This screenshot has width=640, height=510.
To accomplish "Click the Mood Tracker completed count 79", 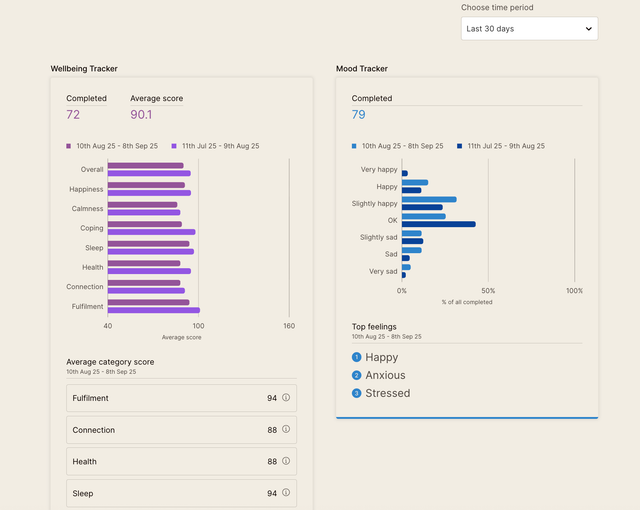I will 359,115.
